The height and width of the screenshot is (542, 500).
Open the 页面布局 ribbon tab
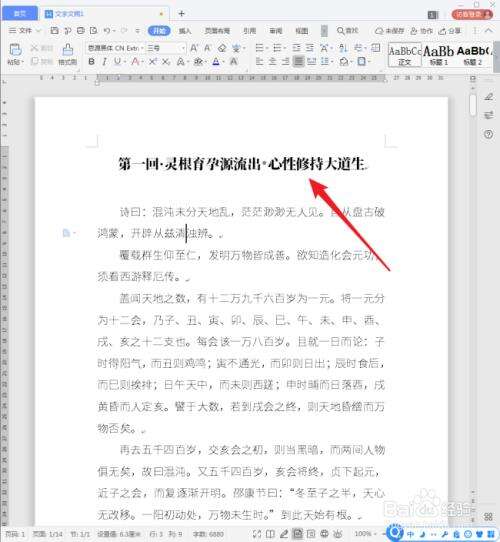(x=217, y=31)
